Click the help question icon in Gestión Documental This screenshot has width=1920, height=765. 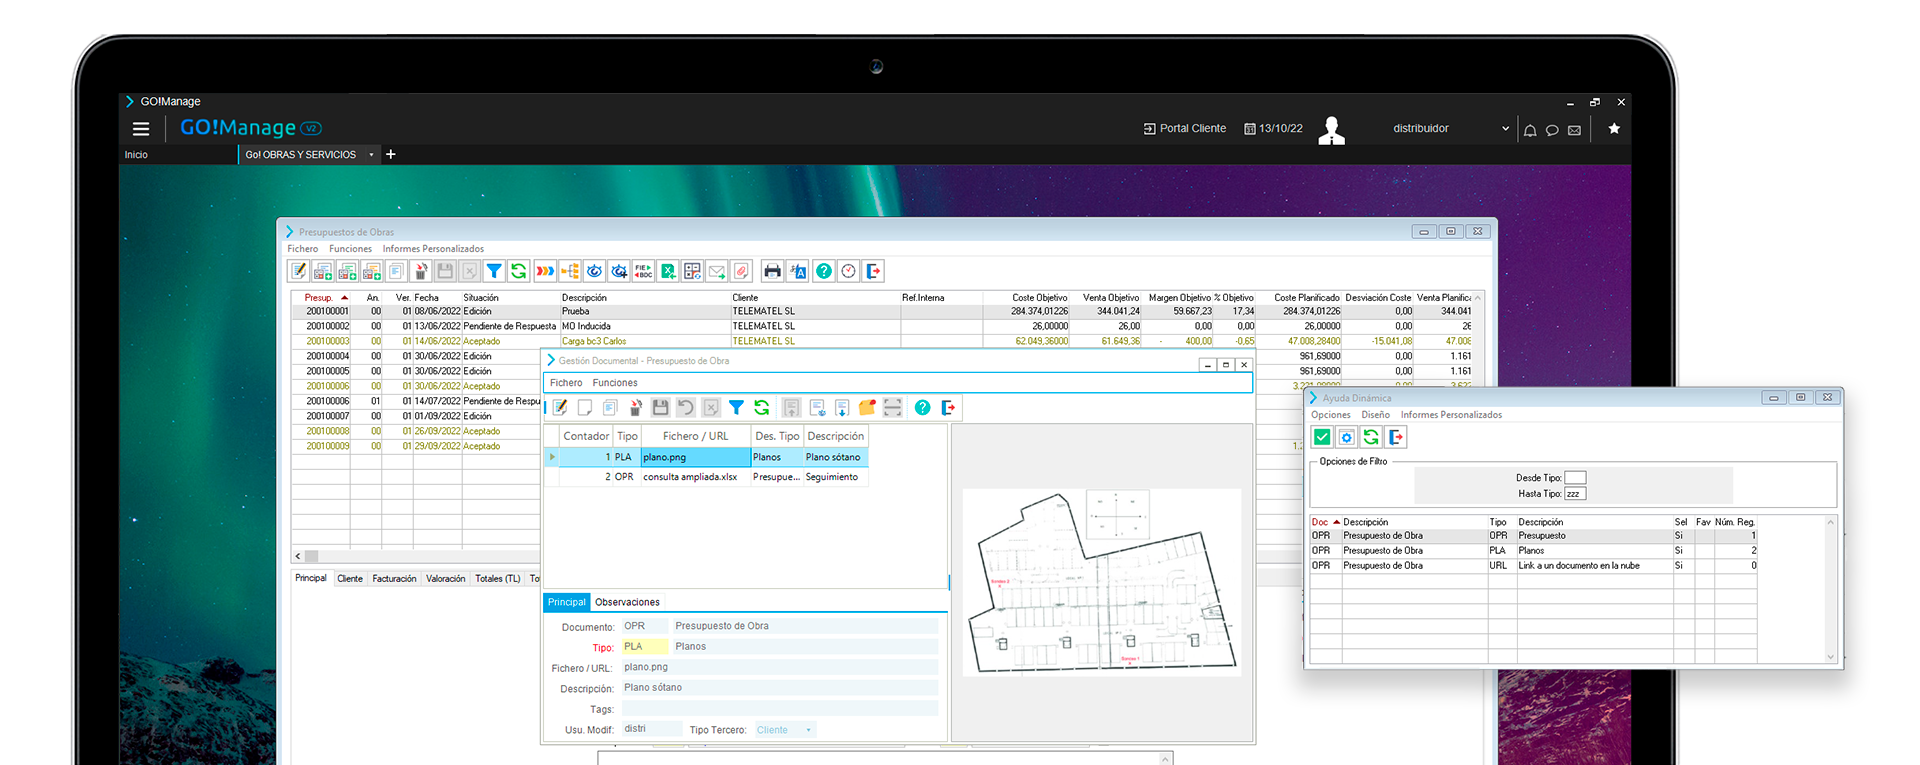point(922,407)
